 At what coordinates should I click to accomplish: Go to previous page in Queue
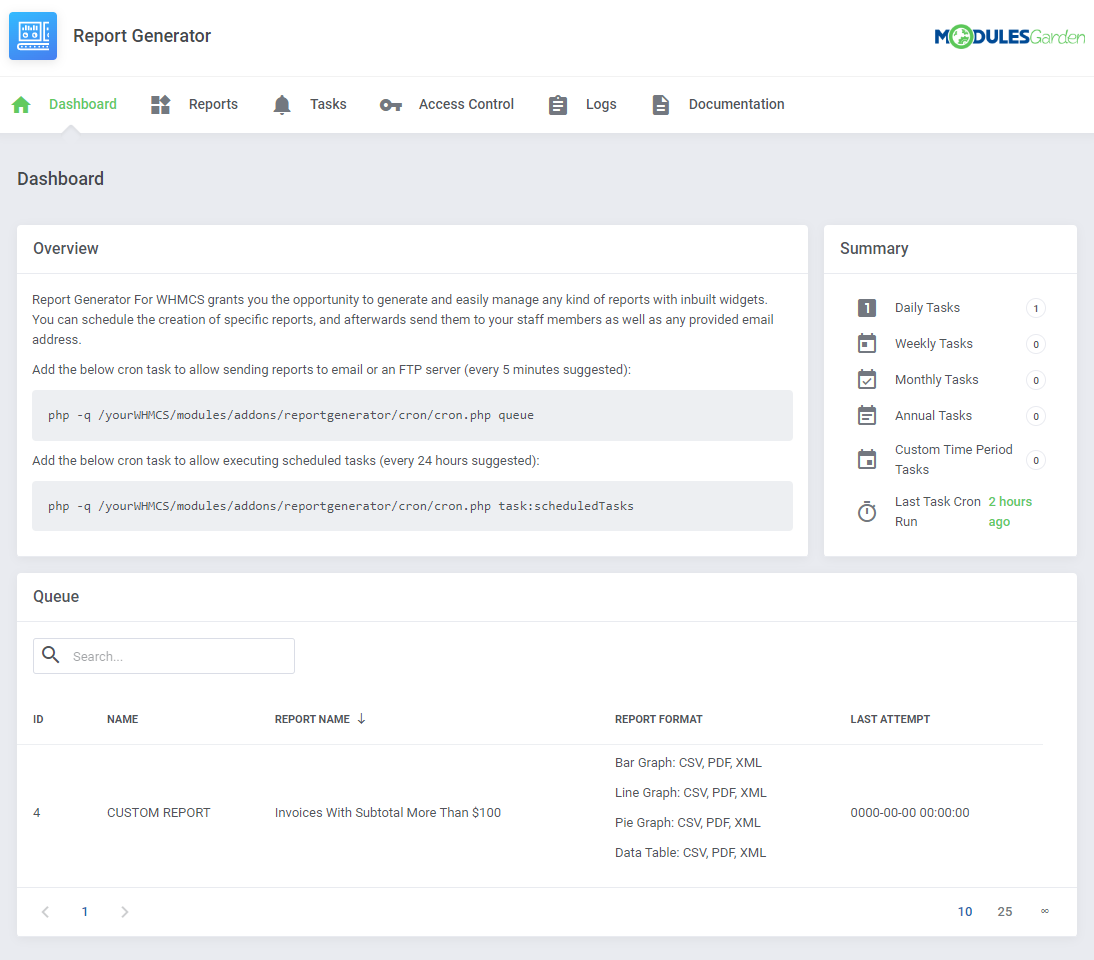point(45,912)
